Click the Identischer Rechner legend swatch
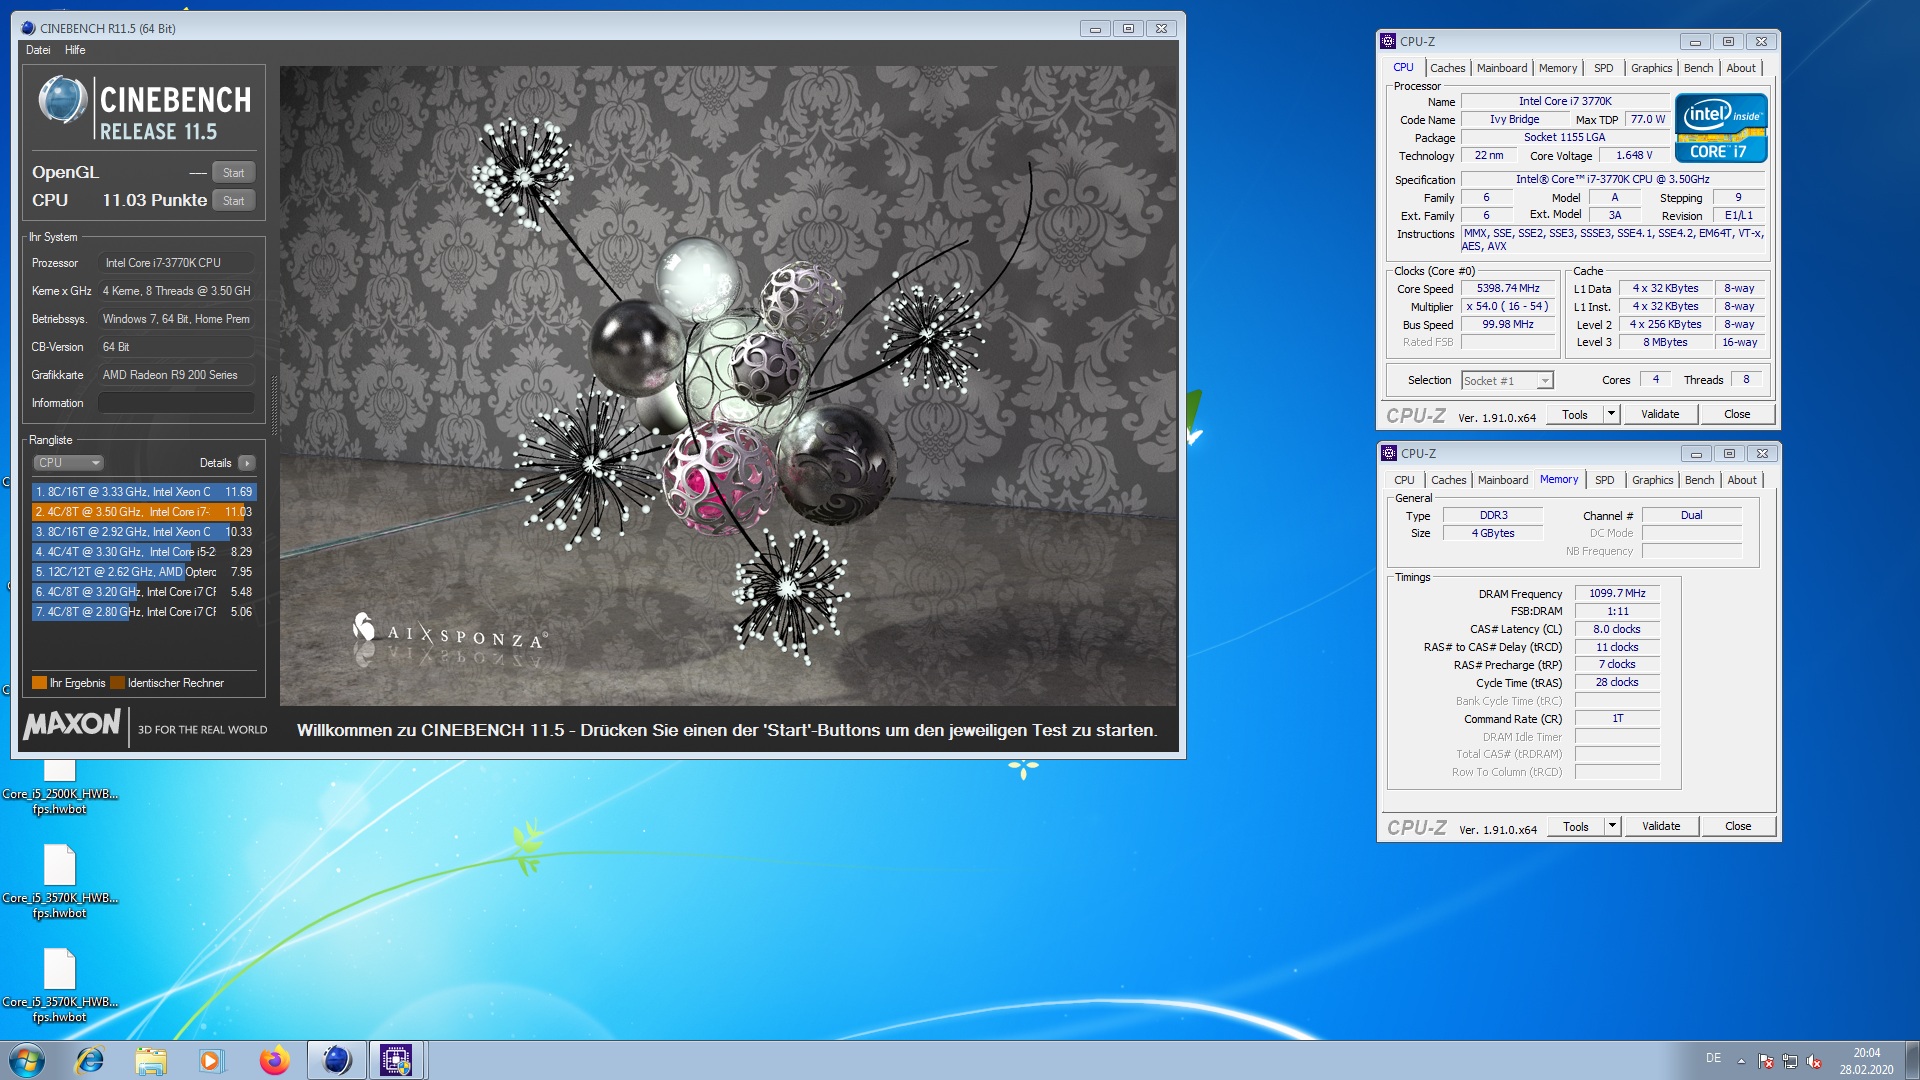1920x1080 pixels. pos(117,683)
